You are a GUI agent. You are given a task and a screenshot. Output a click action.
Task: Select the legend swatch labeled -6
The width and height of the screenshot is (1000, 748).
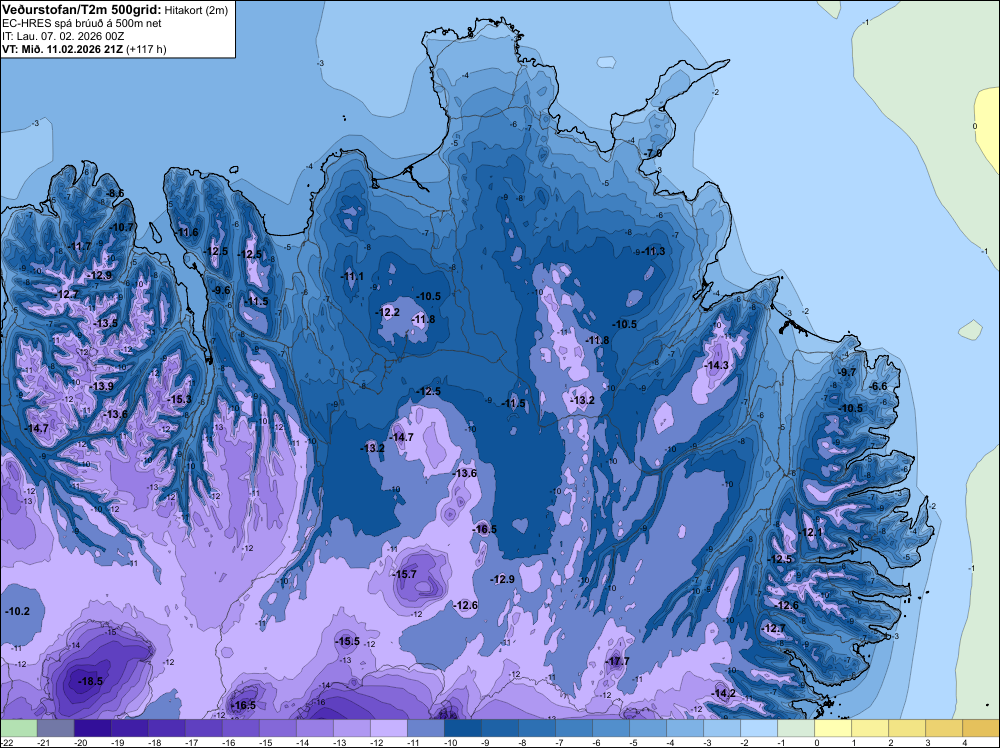[x=610, y=728]
